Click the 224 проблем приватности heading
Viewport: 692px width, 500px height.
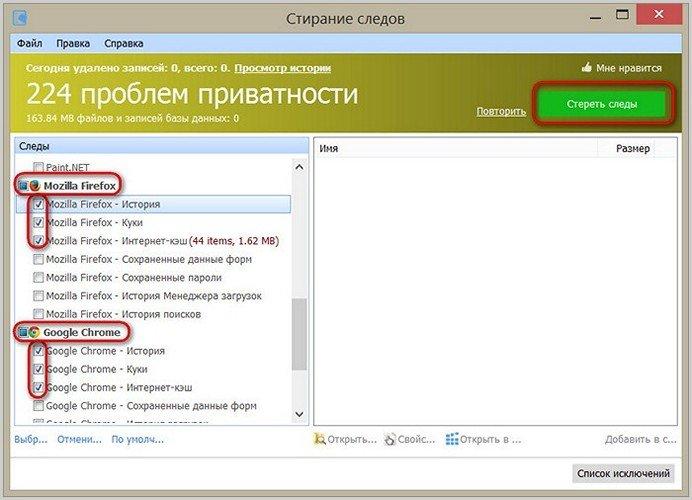192,94
